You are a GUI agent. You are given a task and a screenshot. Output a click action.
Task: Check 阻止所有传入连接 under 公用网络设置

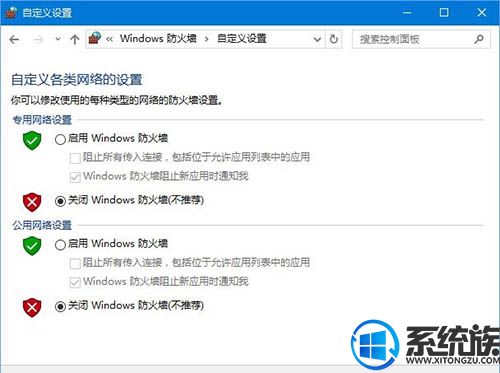[x=75, y=264]
